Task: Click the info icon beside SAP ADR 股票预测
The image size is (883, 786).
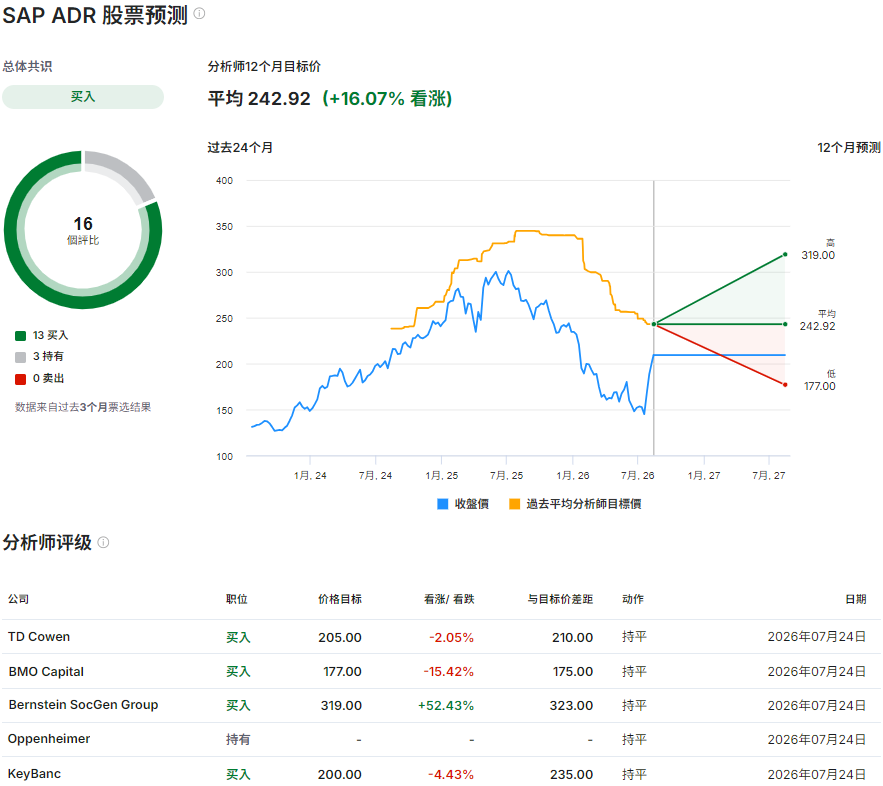Action: pyautogui.click(x=199, y=13)
